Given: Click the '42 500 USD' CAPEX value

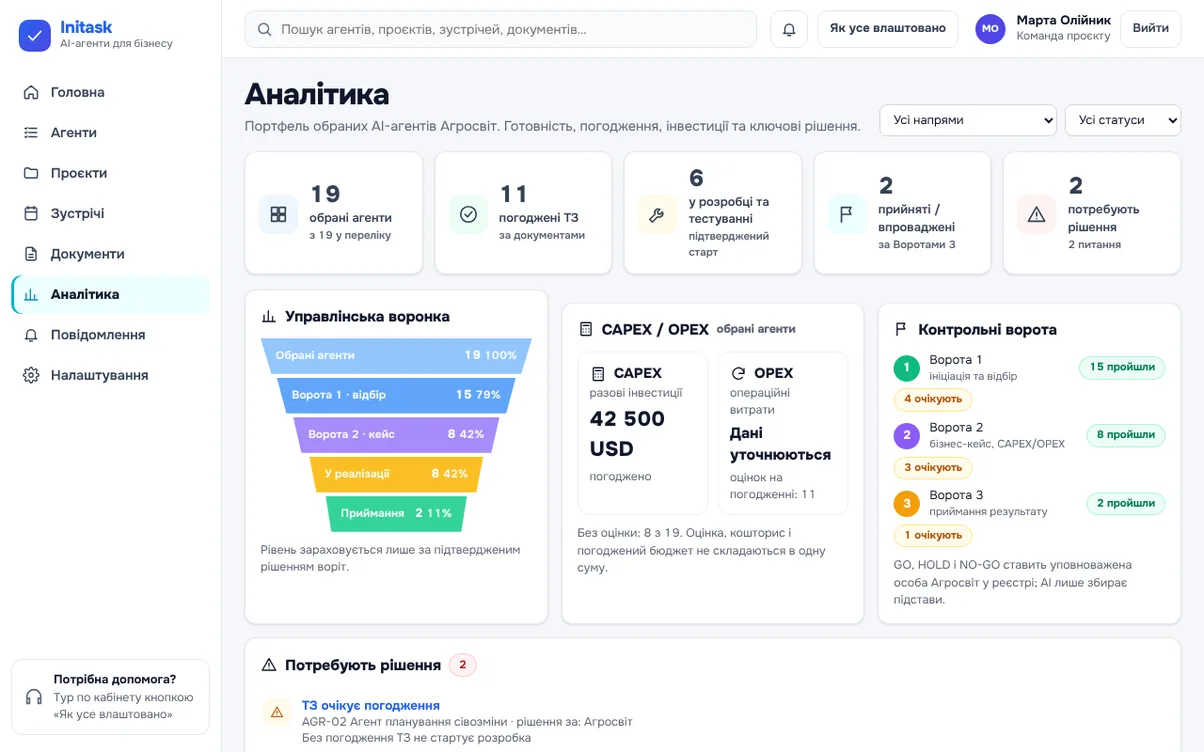Looking at the screenshot, I should 627,433.
